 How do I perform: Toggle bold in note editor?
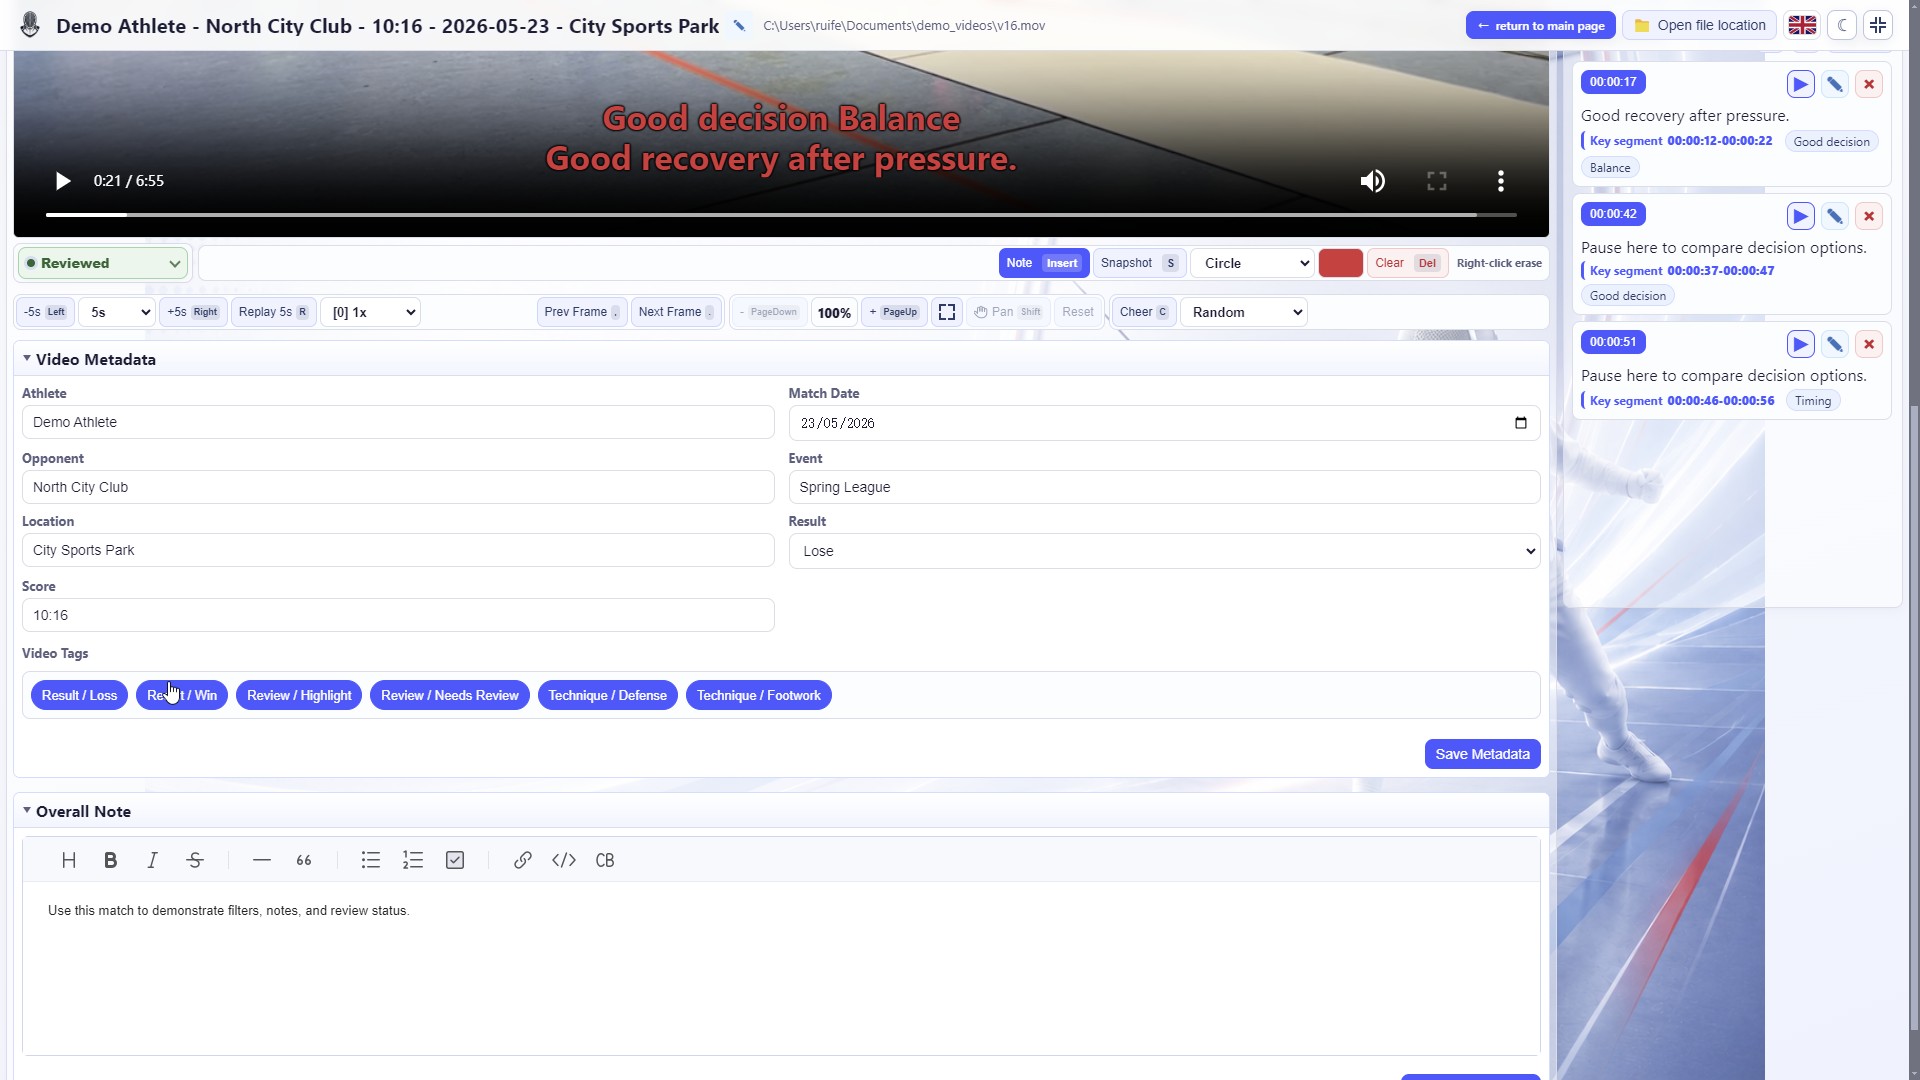pyautogui.click(x=111, y=860)
